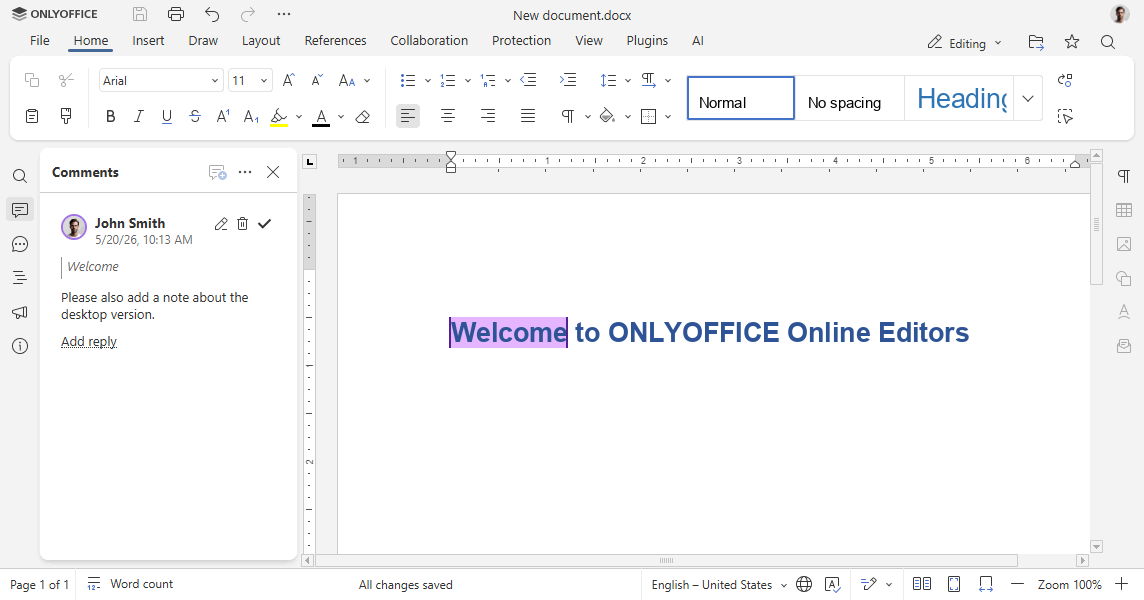Toggle the Comments panel sidebar icon

20,210
